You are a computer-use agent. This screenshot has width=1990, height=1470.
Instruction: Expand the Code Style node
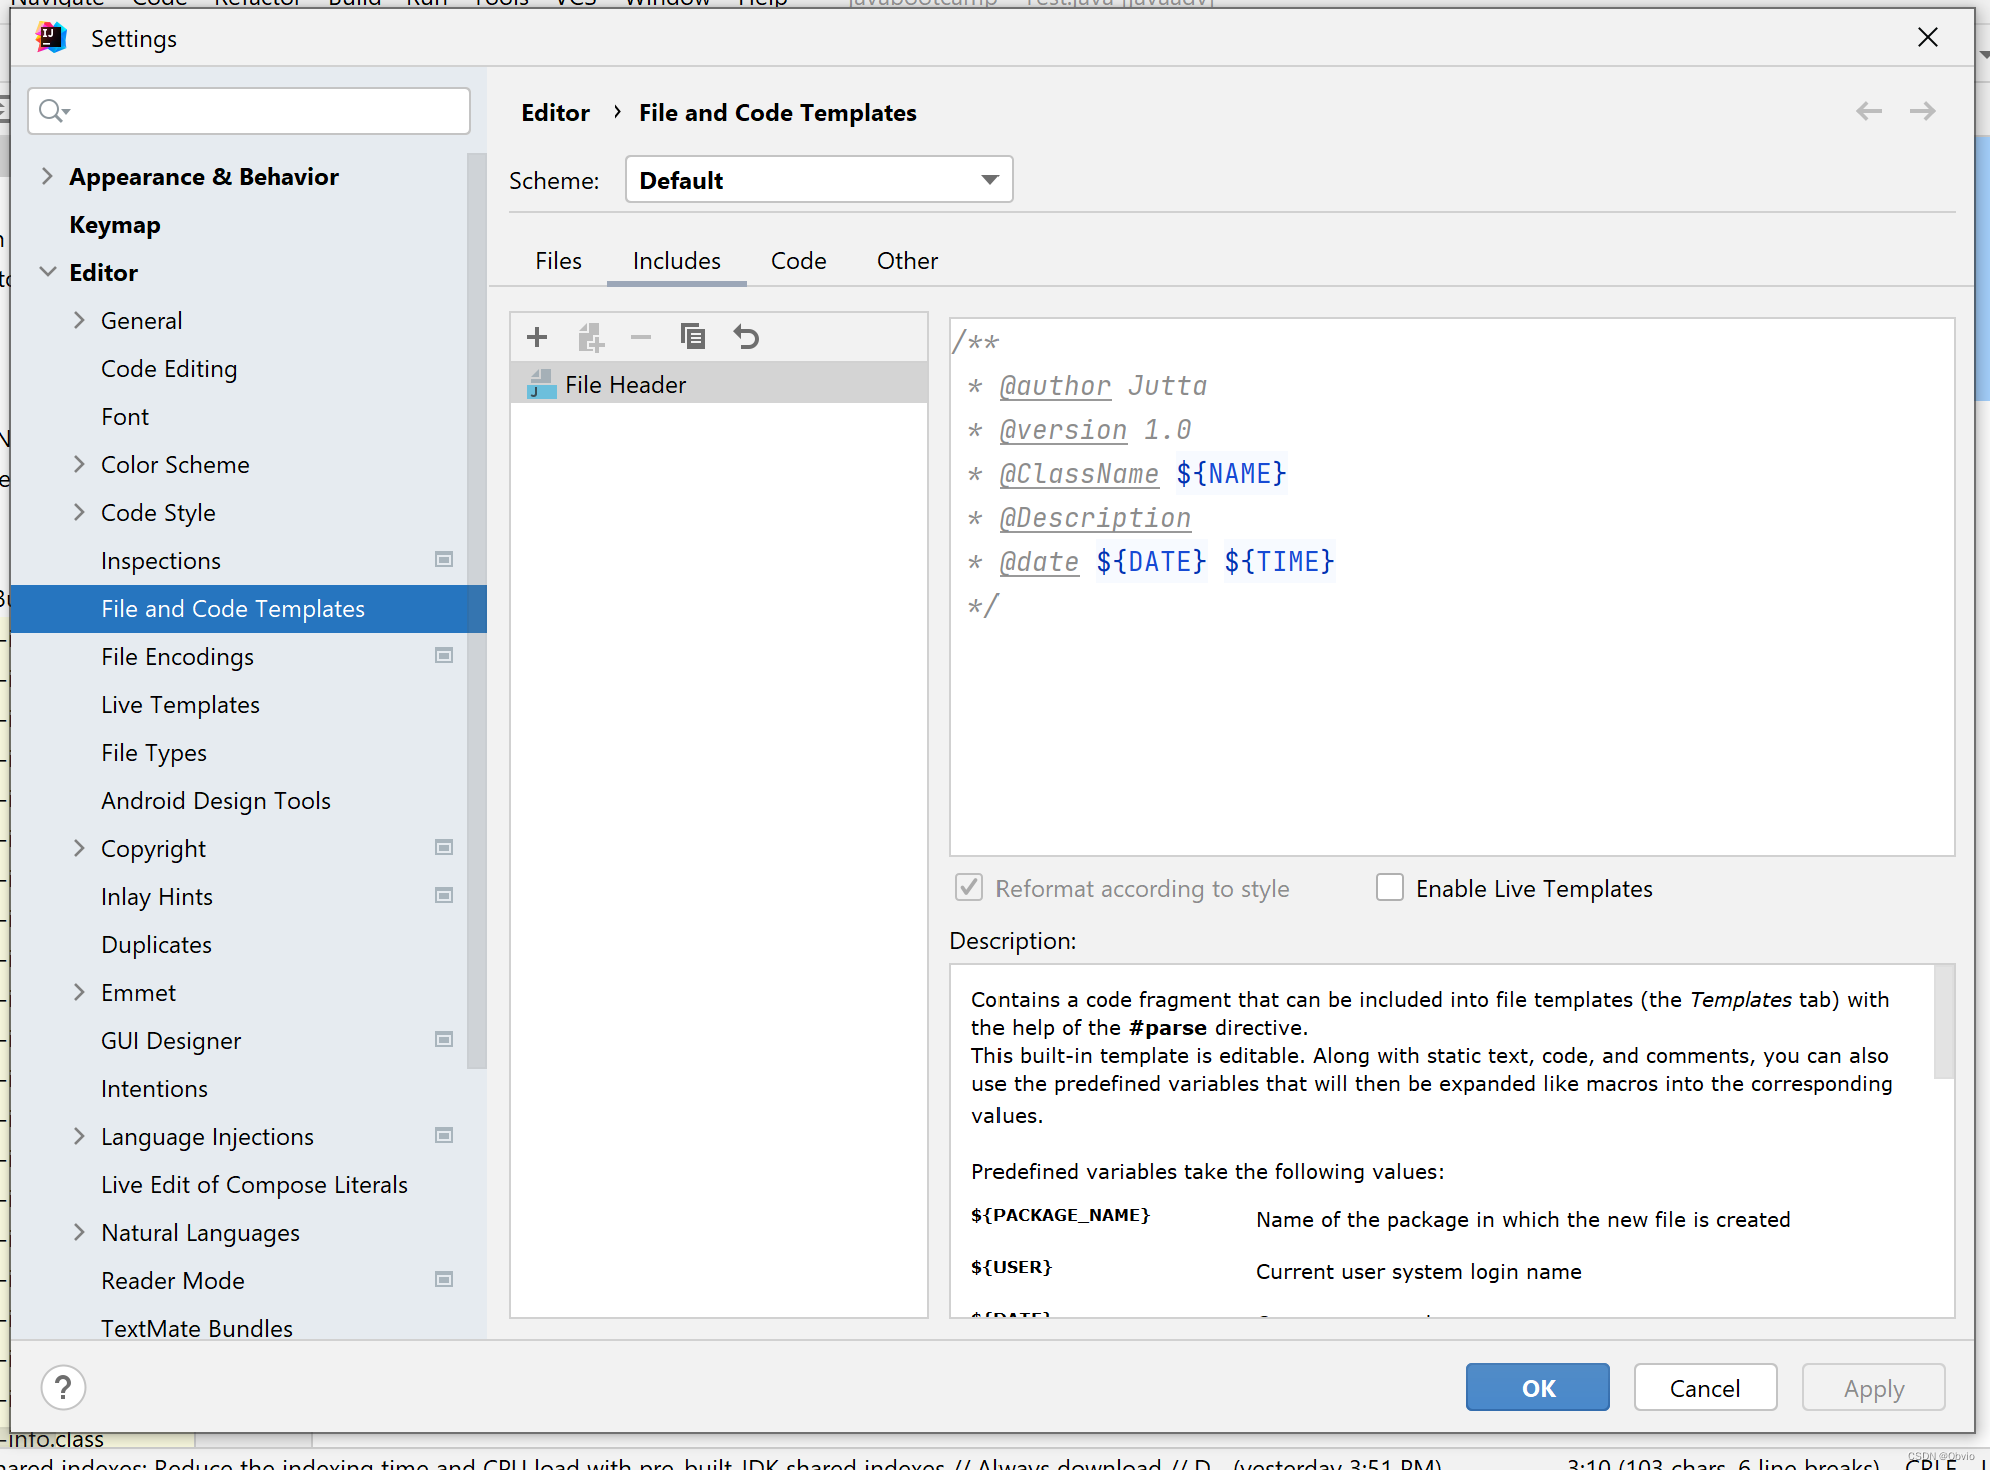click(x=79, y=512)
